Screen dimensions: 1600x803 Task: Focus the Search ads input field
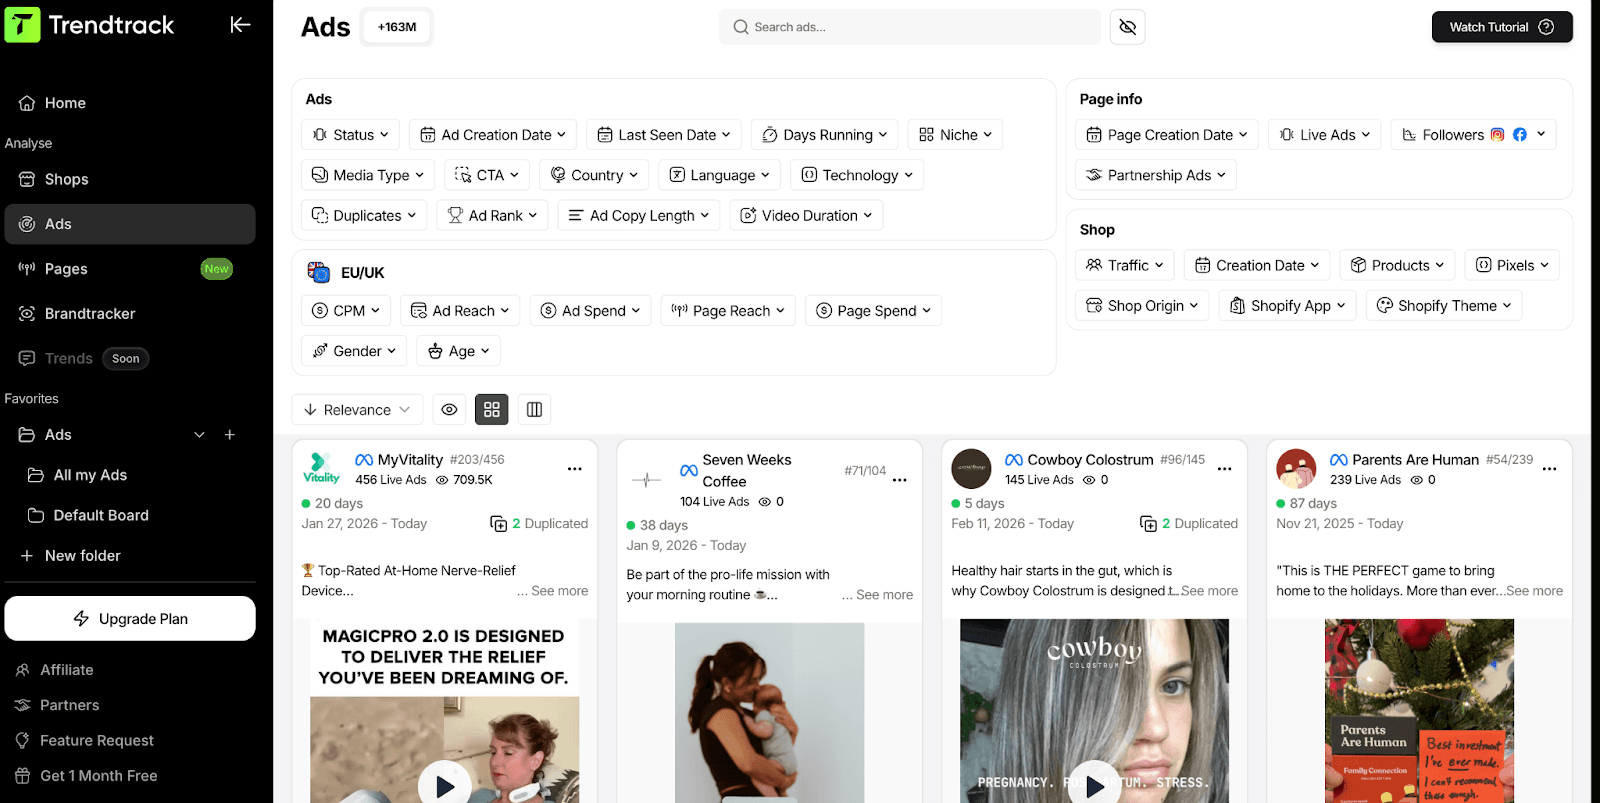click(x=909, y=27)
